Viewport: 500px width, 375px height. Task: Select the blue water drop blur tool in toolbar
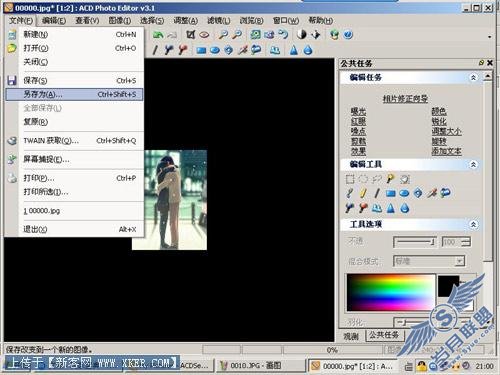point(308,50)
